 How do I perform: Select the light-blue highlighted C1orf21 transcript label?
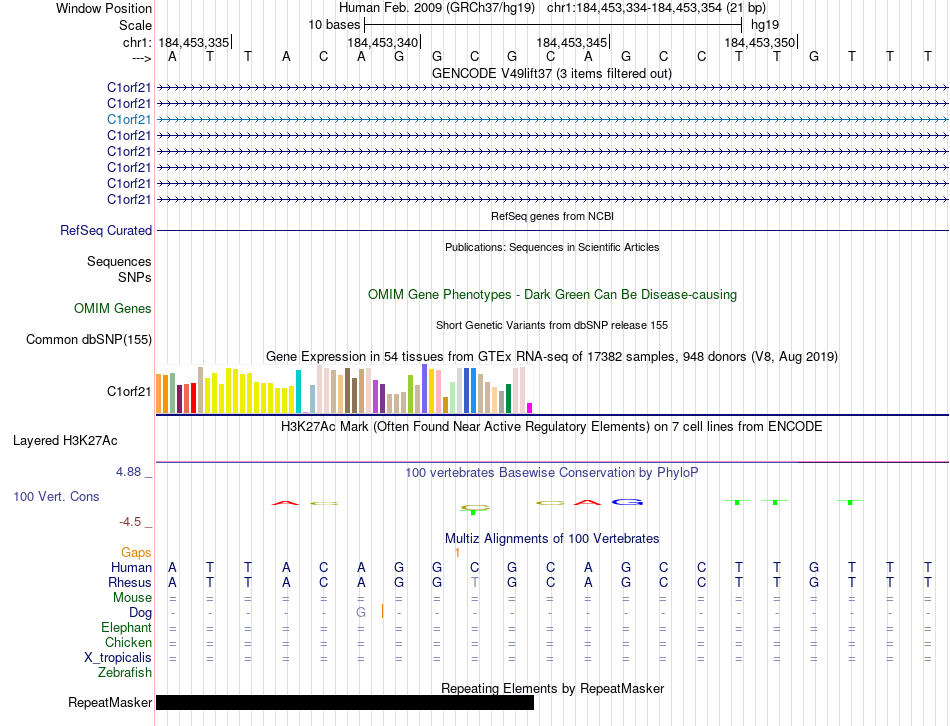(x=129, y=119)
